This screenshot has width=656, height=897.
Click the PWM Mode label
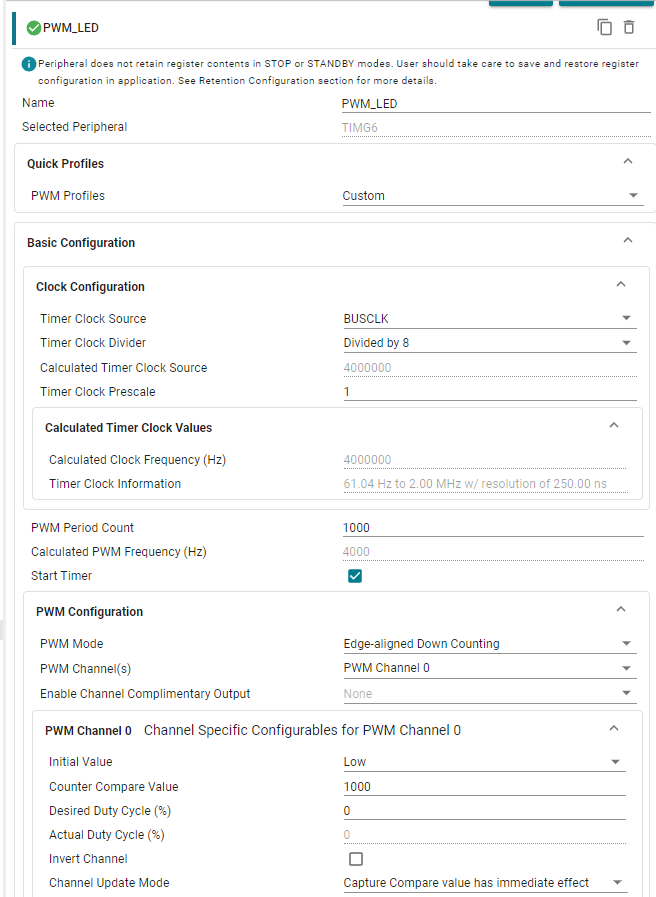coord(71,644)
